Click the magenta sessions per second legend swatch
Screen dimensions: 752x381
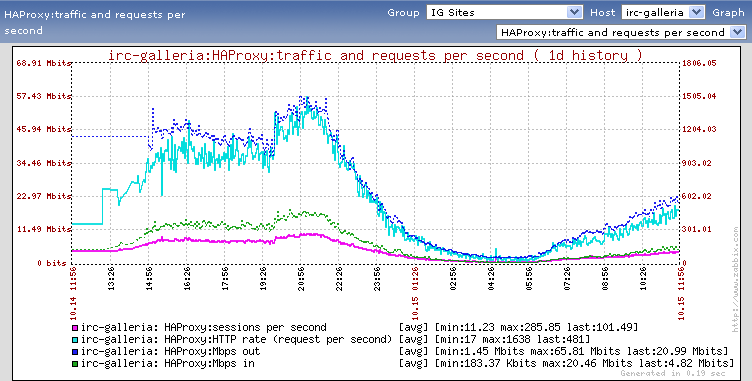pos(75,328)
